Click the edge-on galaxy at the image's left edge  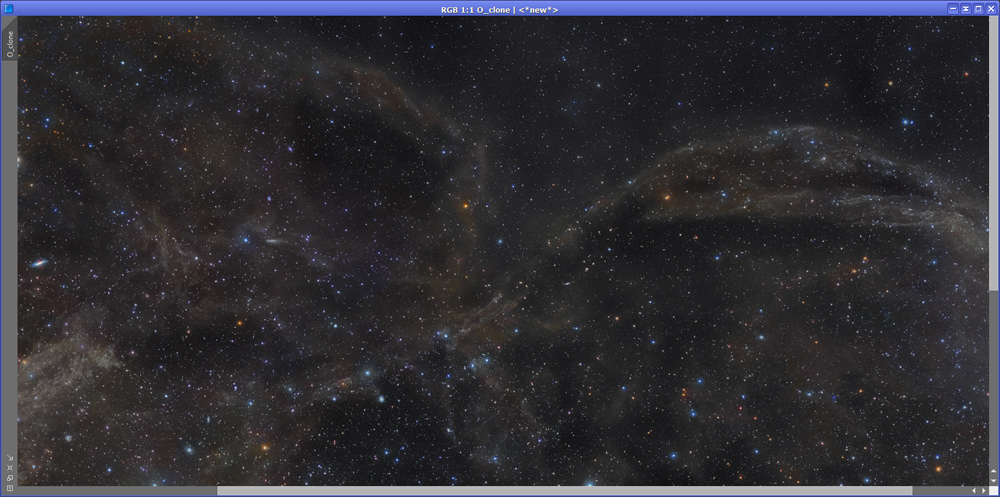(x=39, y=264)
